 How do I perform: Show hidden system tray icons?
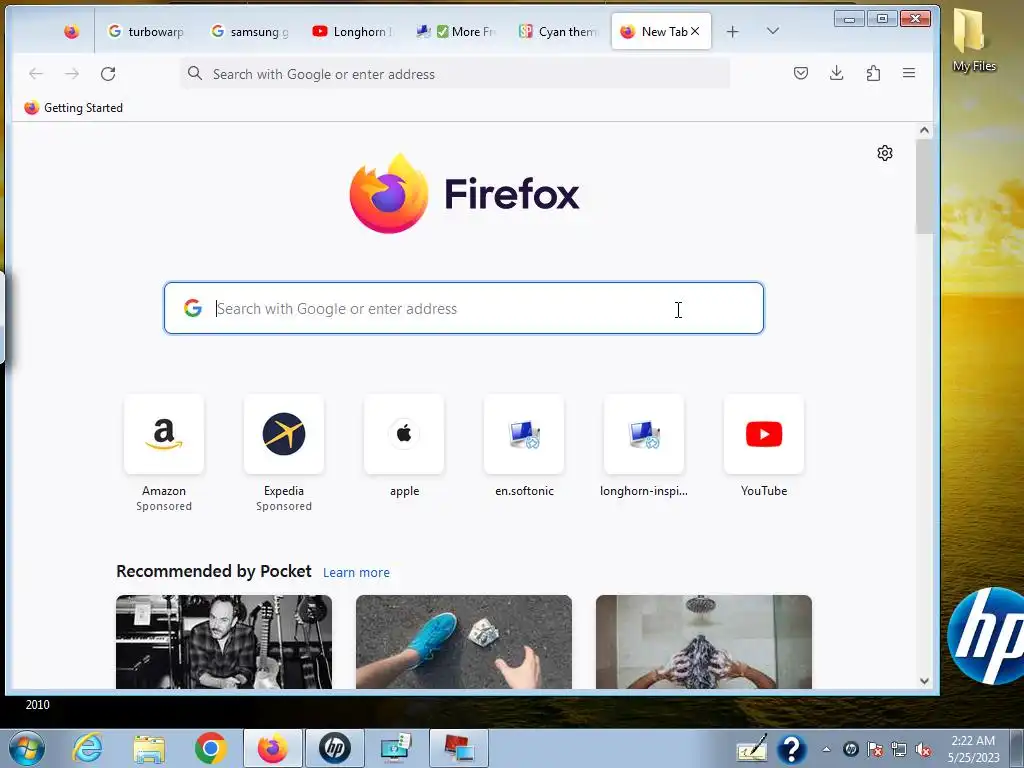tap(827, 749)
